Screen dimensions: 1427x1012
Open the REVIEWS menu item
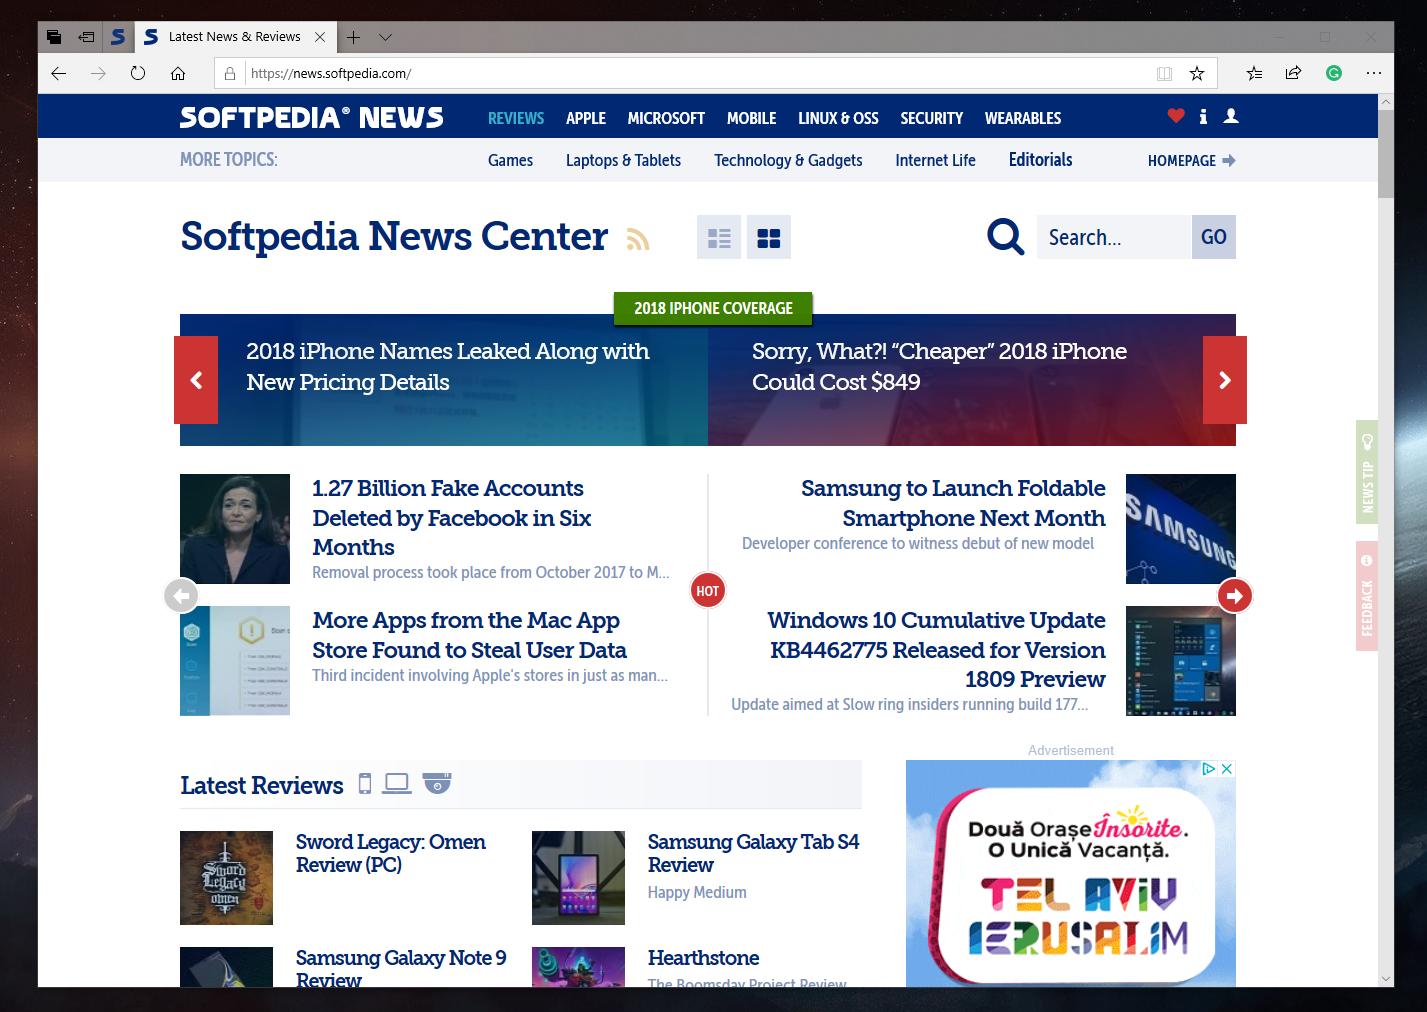point(516,118)
